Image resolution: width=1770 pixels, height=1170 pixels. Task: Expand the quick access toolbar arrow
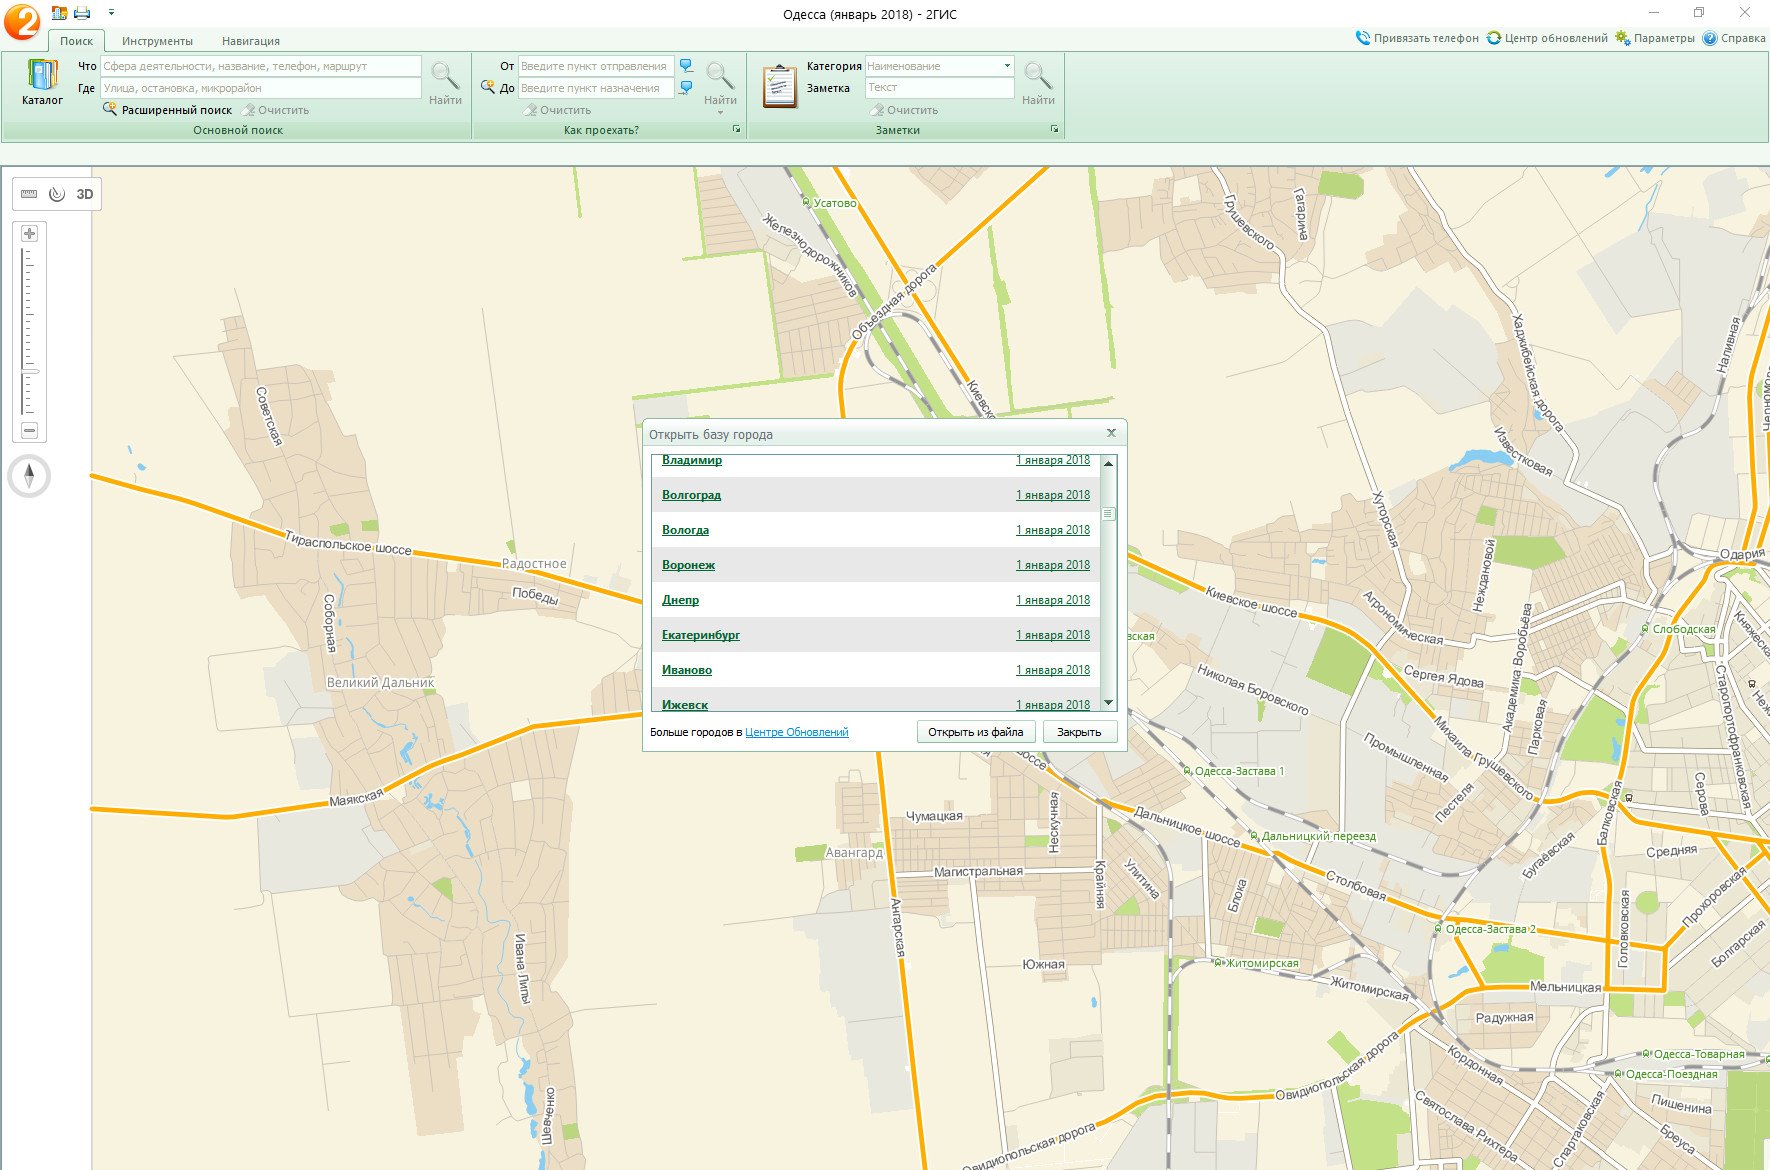click(111, 13)
